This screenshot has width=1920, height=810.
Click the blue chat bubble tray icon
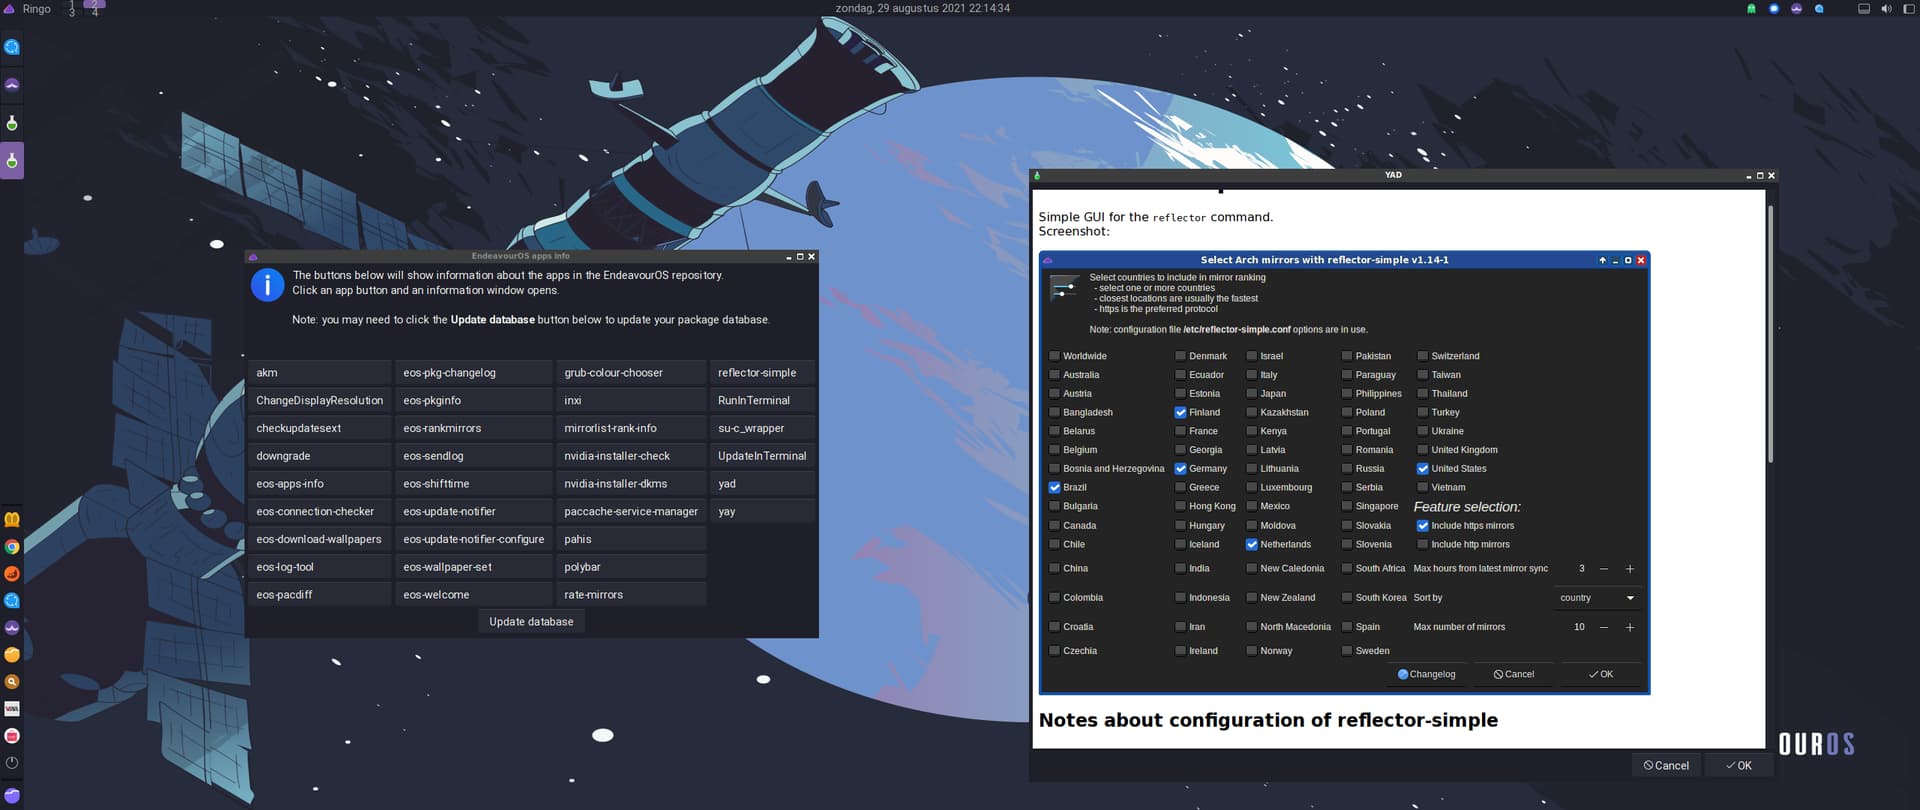tap(1819, 8)
